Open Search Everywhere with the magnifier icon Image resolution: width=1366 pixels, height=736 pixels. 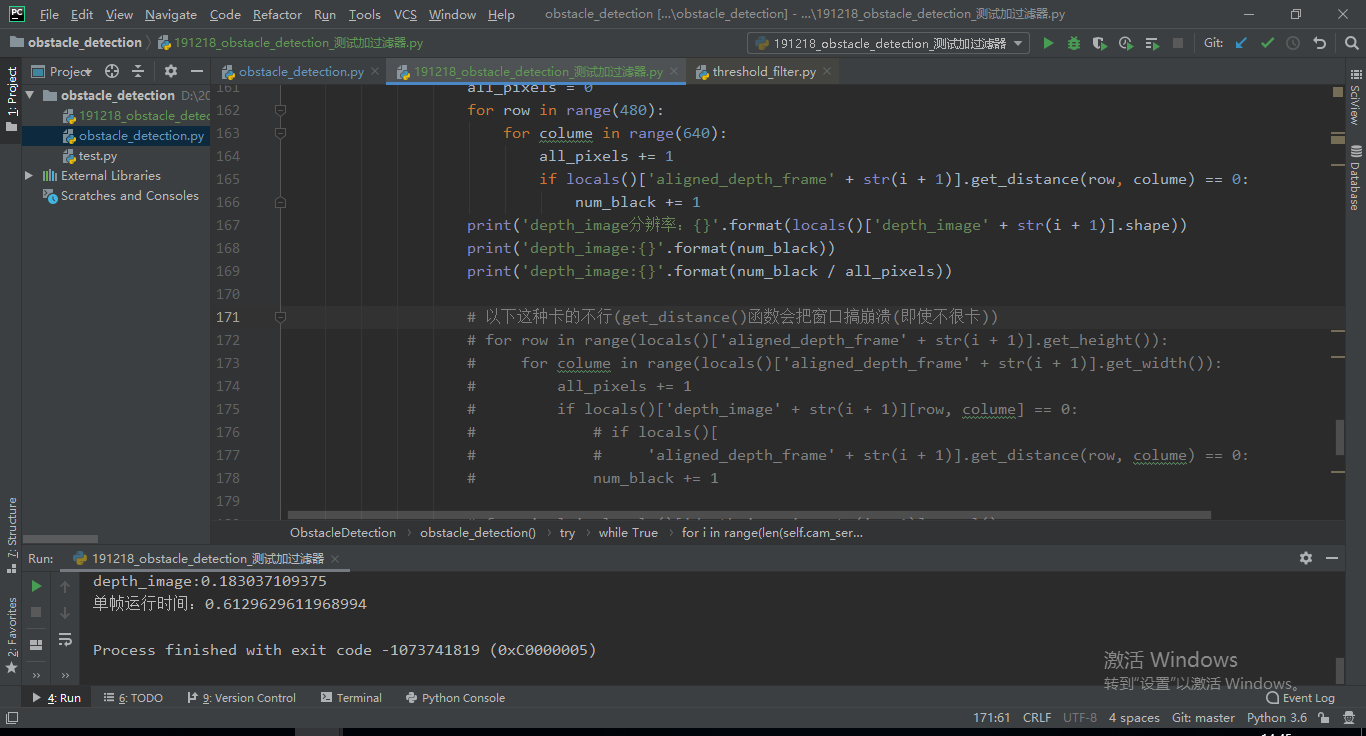1352,43
